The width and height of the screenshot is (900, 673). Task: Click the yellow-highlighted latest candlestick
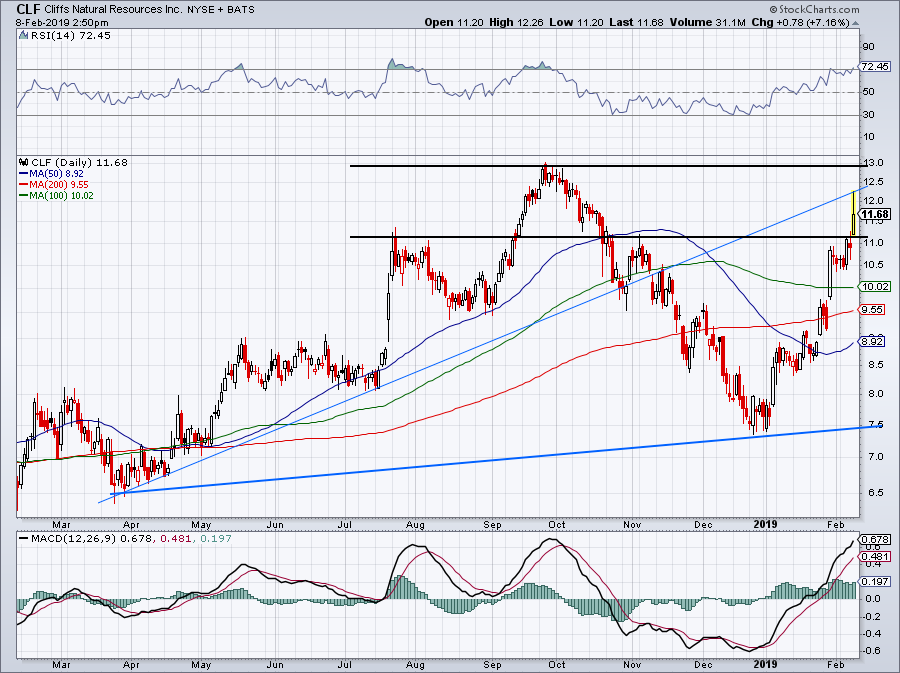pyautogui.click(x=854, y=213)
